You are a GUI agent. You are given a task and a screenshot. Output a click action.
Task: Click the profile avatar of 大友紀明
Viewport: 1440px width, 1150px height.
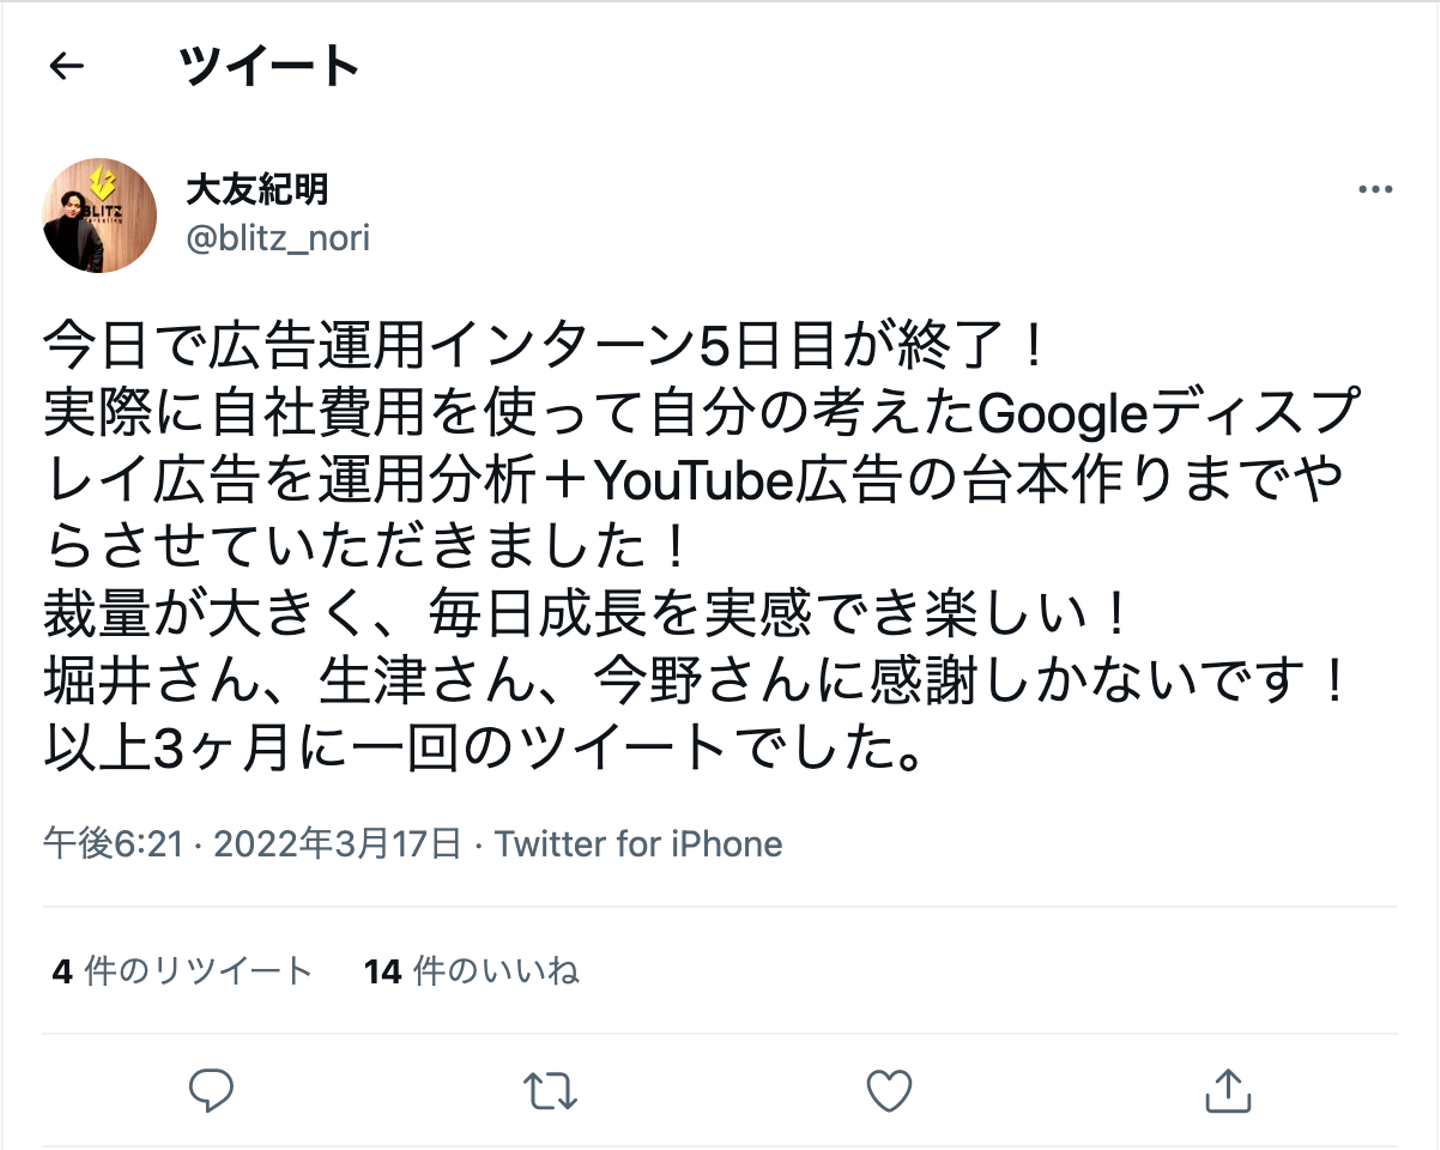100,215
